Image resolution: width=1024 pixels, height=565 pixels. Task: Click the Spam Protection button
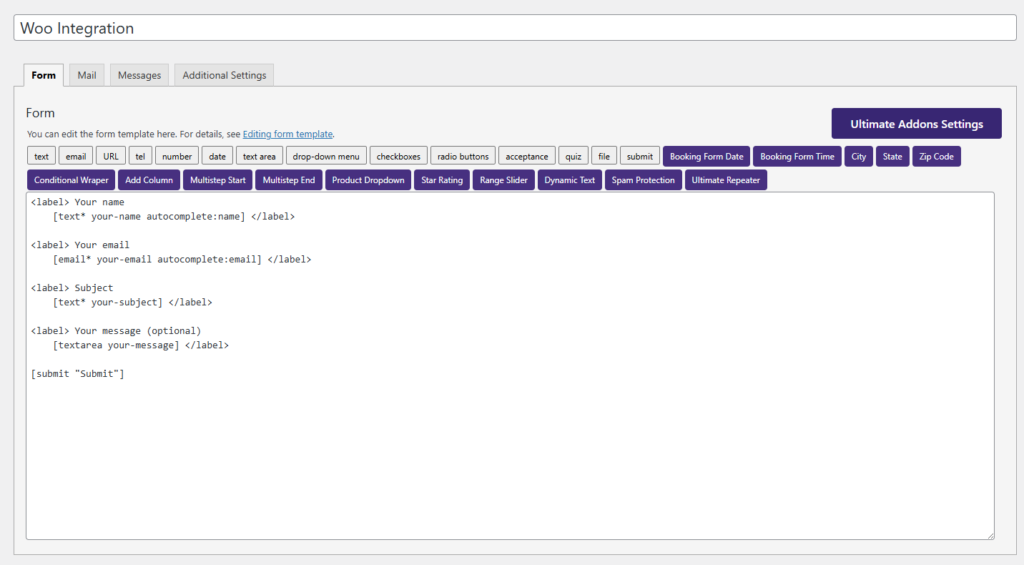point(643,180)
